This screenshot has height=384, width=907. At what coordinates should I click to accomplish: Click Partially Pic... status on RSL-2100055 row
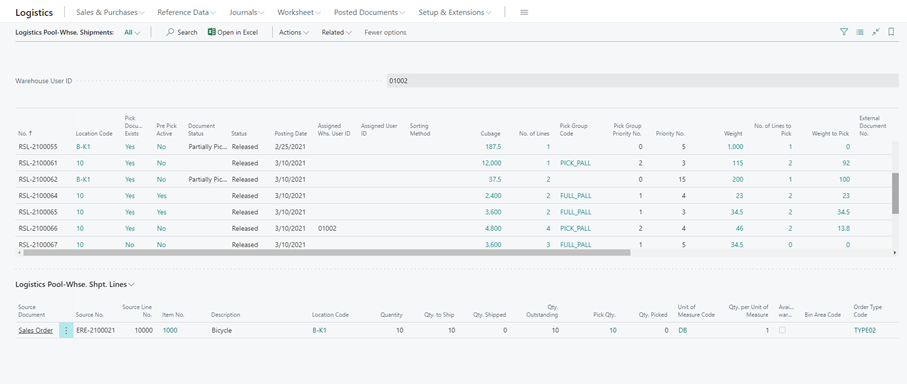[208, 147]
